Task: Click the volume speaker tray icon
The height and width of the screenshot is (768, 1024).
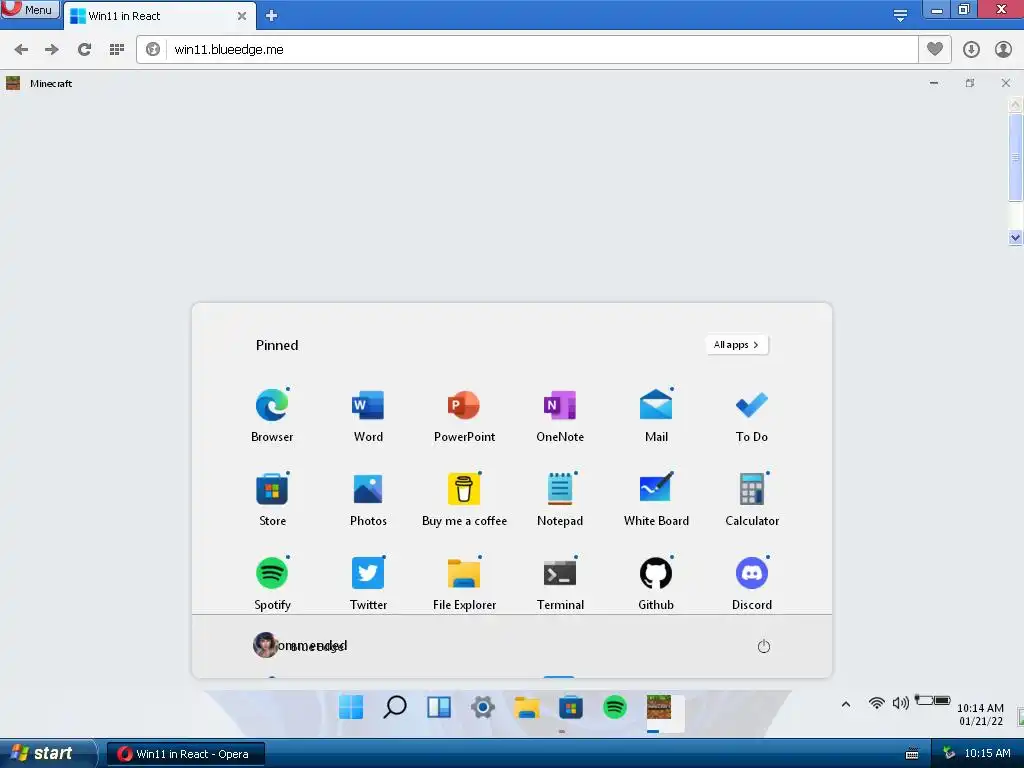Action: (901, 703)
